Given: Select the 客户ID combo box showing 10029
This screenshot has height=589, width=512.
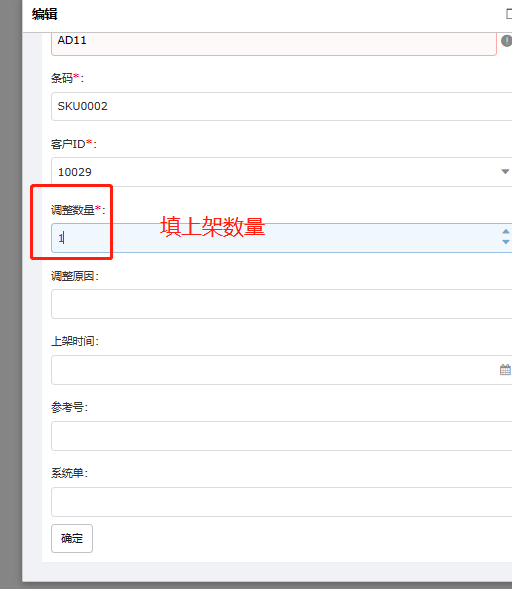Looking at the screenshot, I should point(281,172).
